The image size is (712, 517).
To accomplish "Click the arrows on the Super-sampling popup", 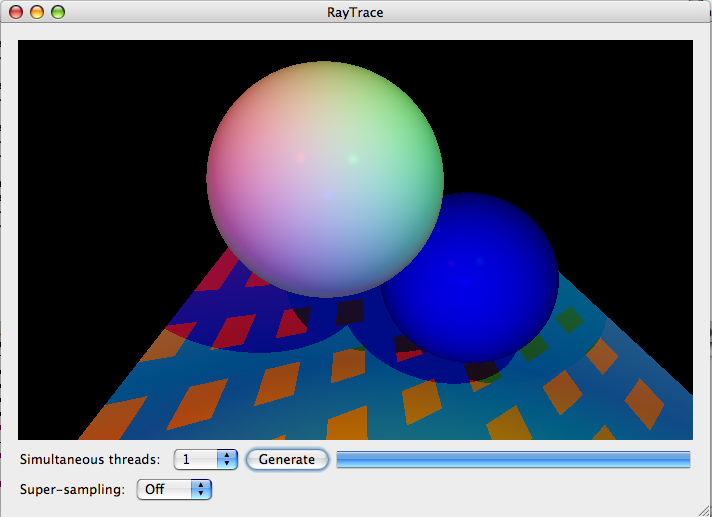I will pos(203,489).
